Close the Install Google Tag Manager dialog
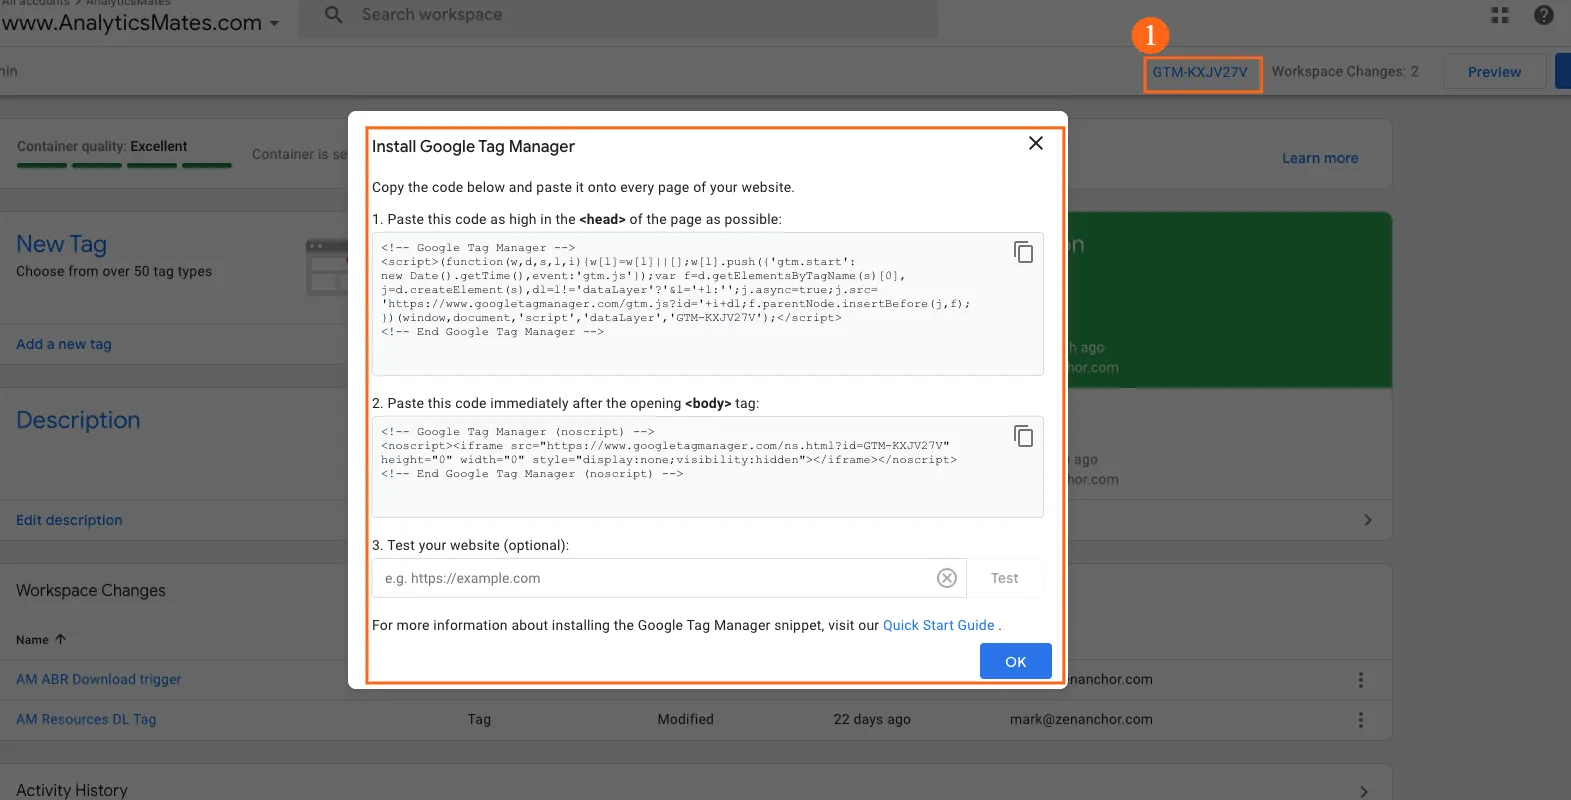 pyautogui.click(x=1036, y=143)
